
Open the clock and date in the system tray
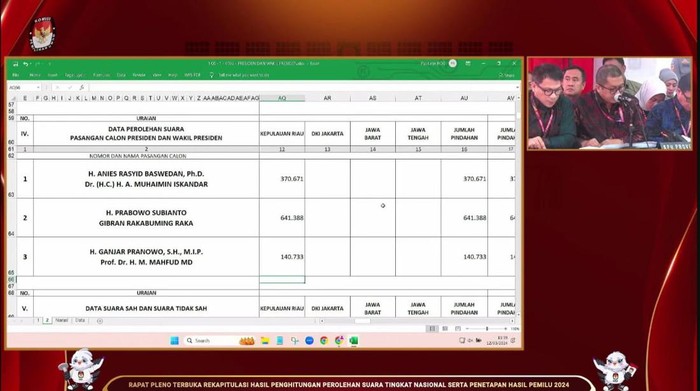496,341
